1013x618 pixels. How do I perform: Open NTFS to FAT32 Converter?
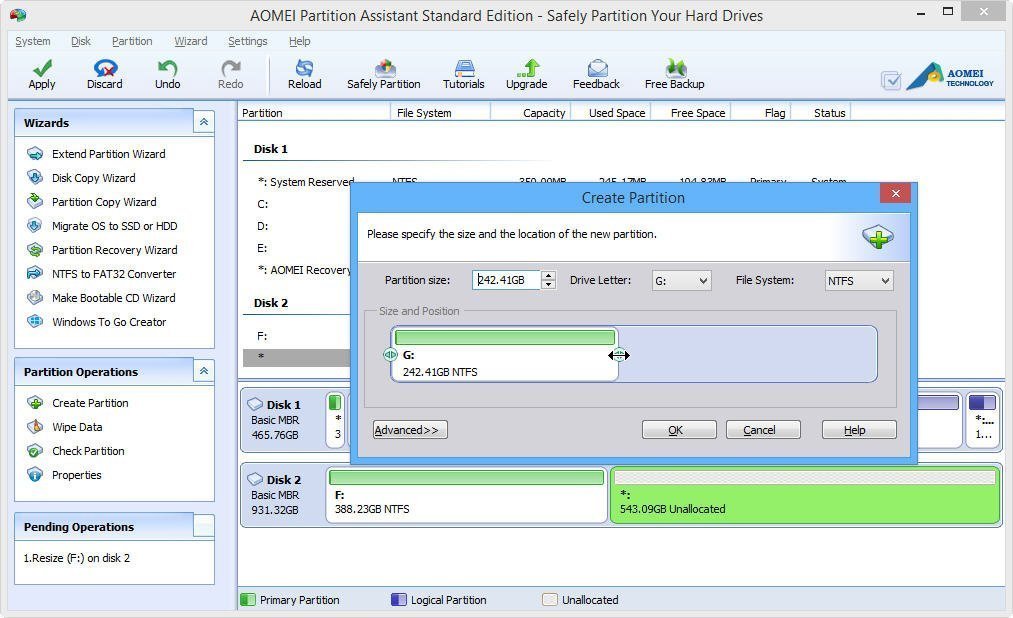click(114, 274)
